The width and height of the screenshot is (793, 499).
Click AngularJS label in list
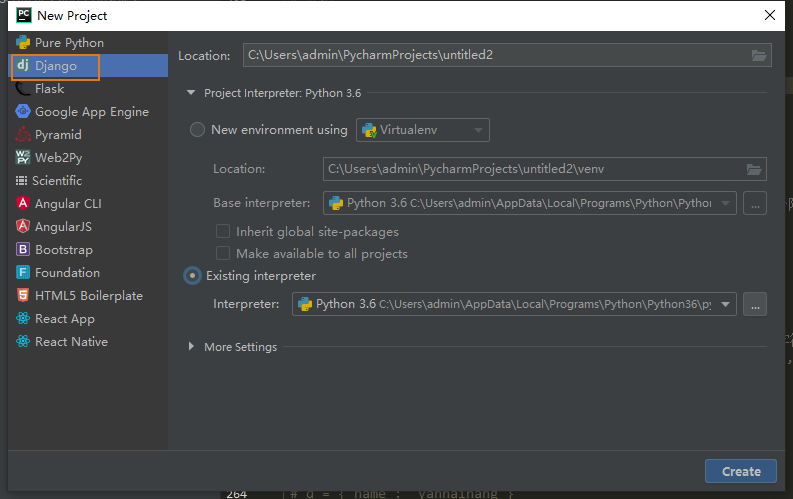coord(63,226)
